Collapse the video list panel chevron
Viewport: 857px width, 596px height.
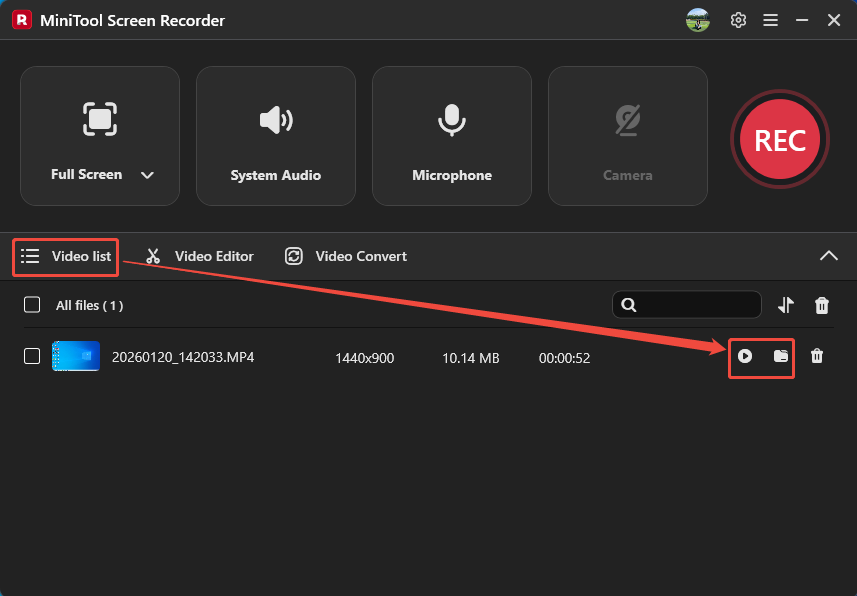pyautogui.click(x=829, y=256)
